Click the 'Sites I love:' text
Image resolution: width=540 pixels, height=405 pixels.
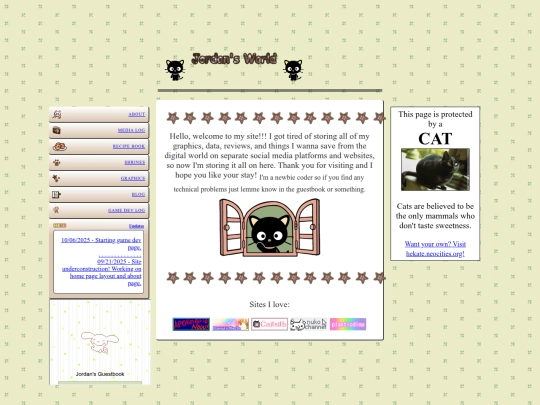pos(269,304)
